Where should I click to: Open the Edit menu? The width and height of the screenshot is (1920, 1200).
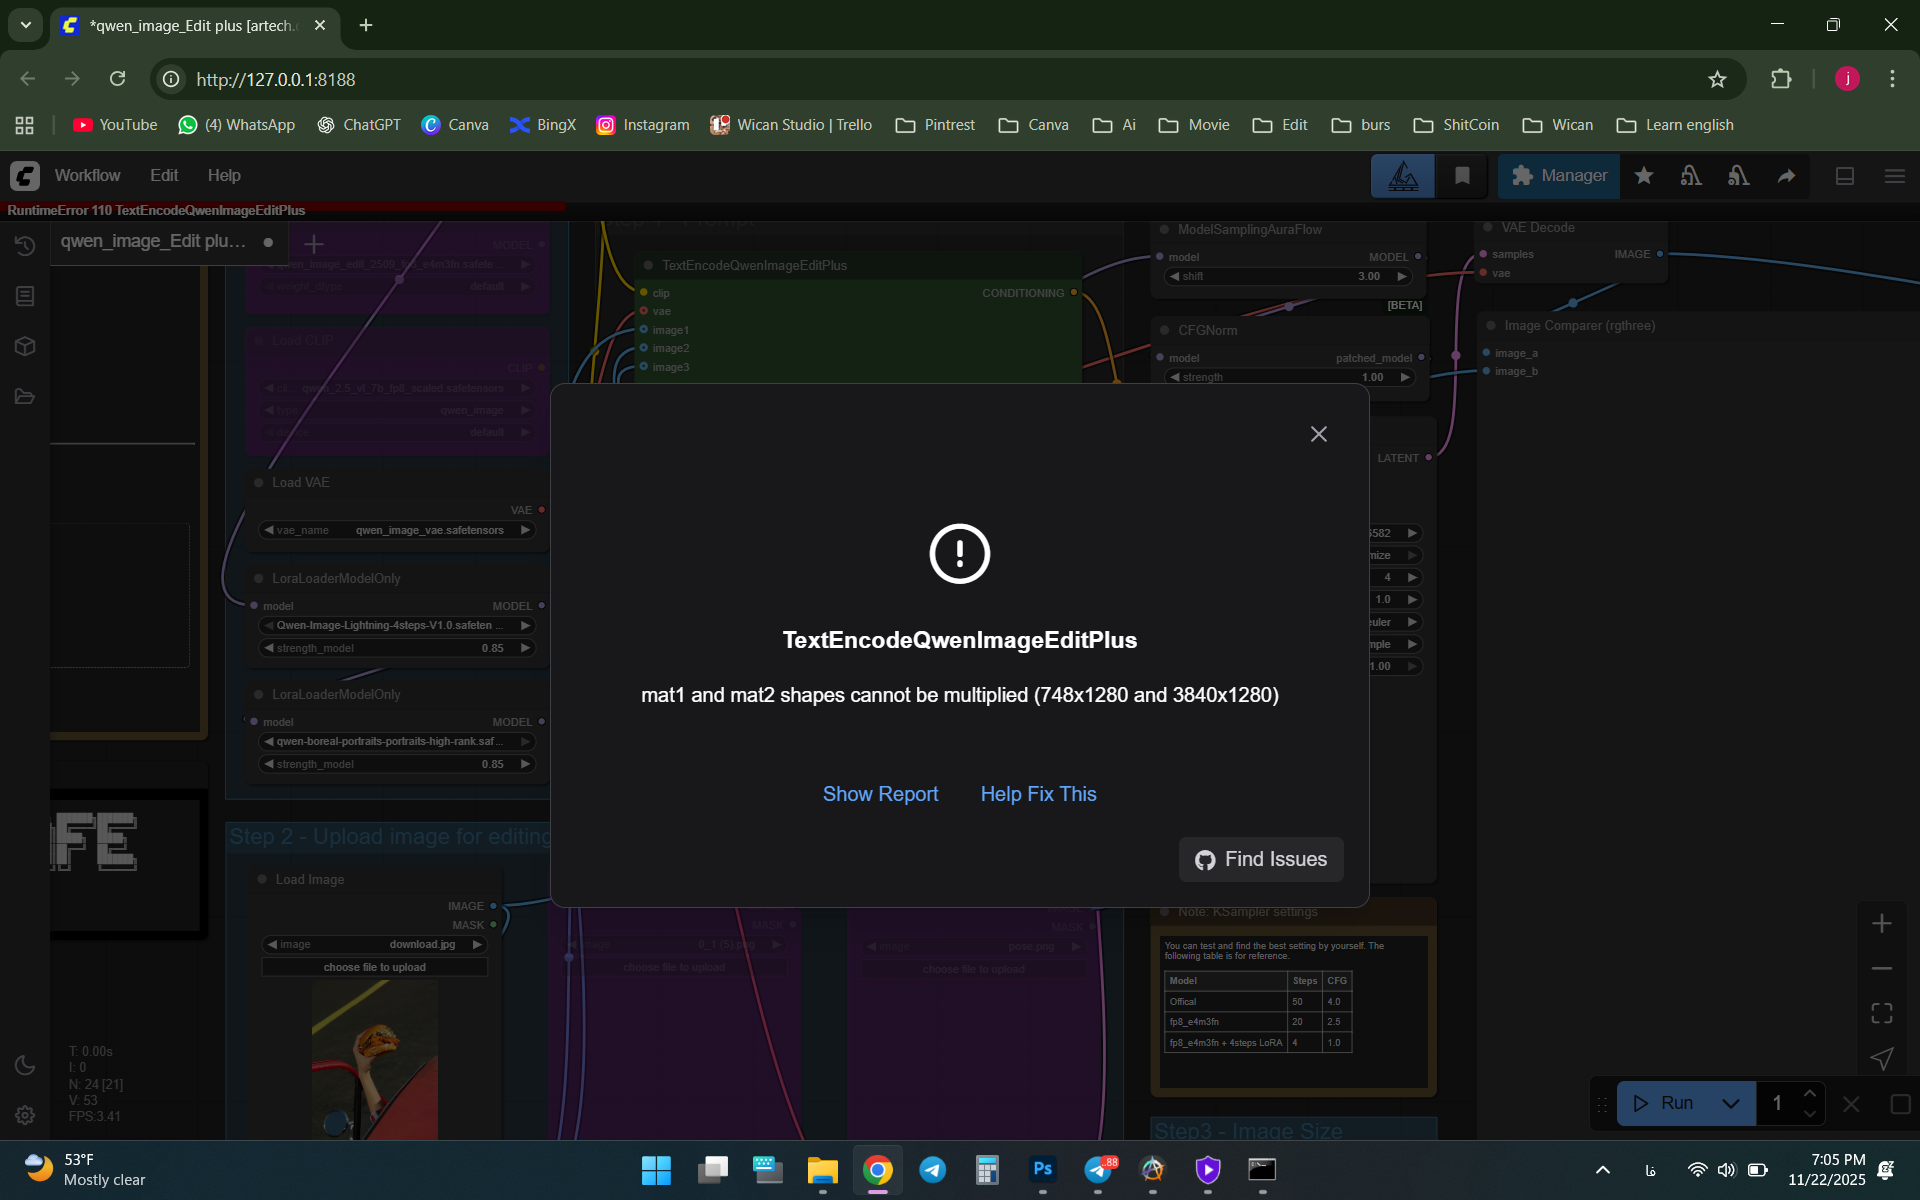tap(164, 175)
